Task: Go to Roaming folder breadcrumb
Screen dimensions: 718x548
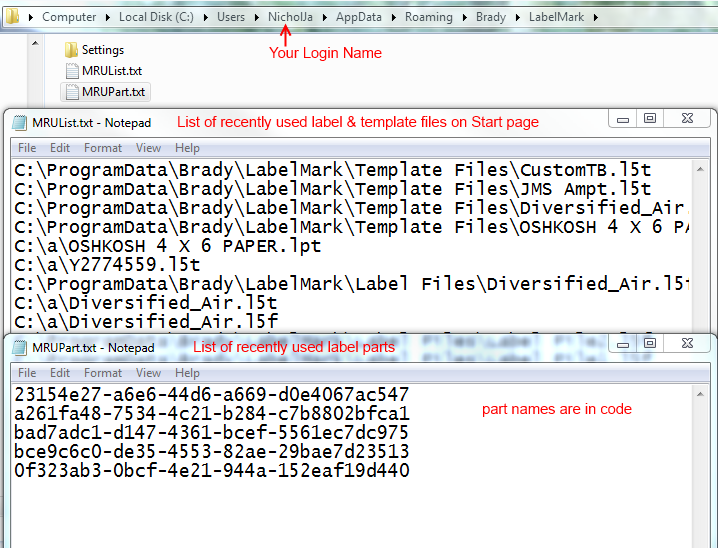Action: click(429, 17)
